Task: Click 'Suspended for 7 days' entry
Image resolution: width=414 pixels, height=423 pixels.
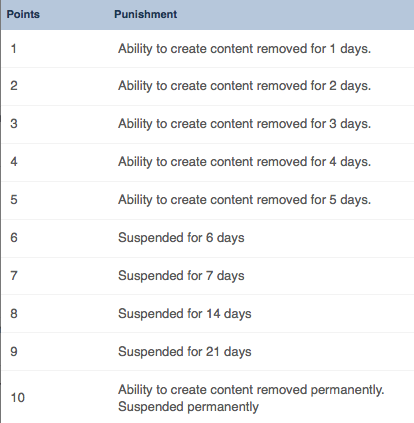Action: pos(181,276)
